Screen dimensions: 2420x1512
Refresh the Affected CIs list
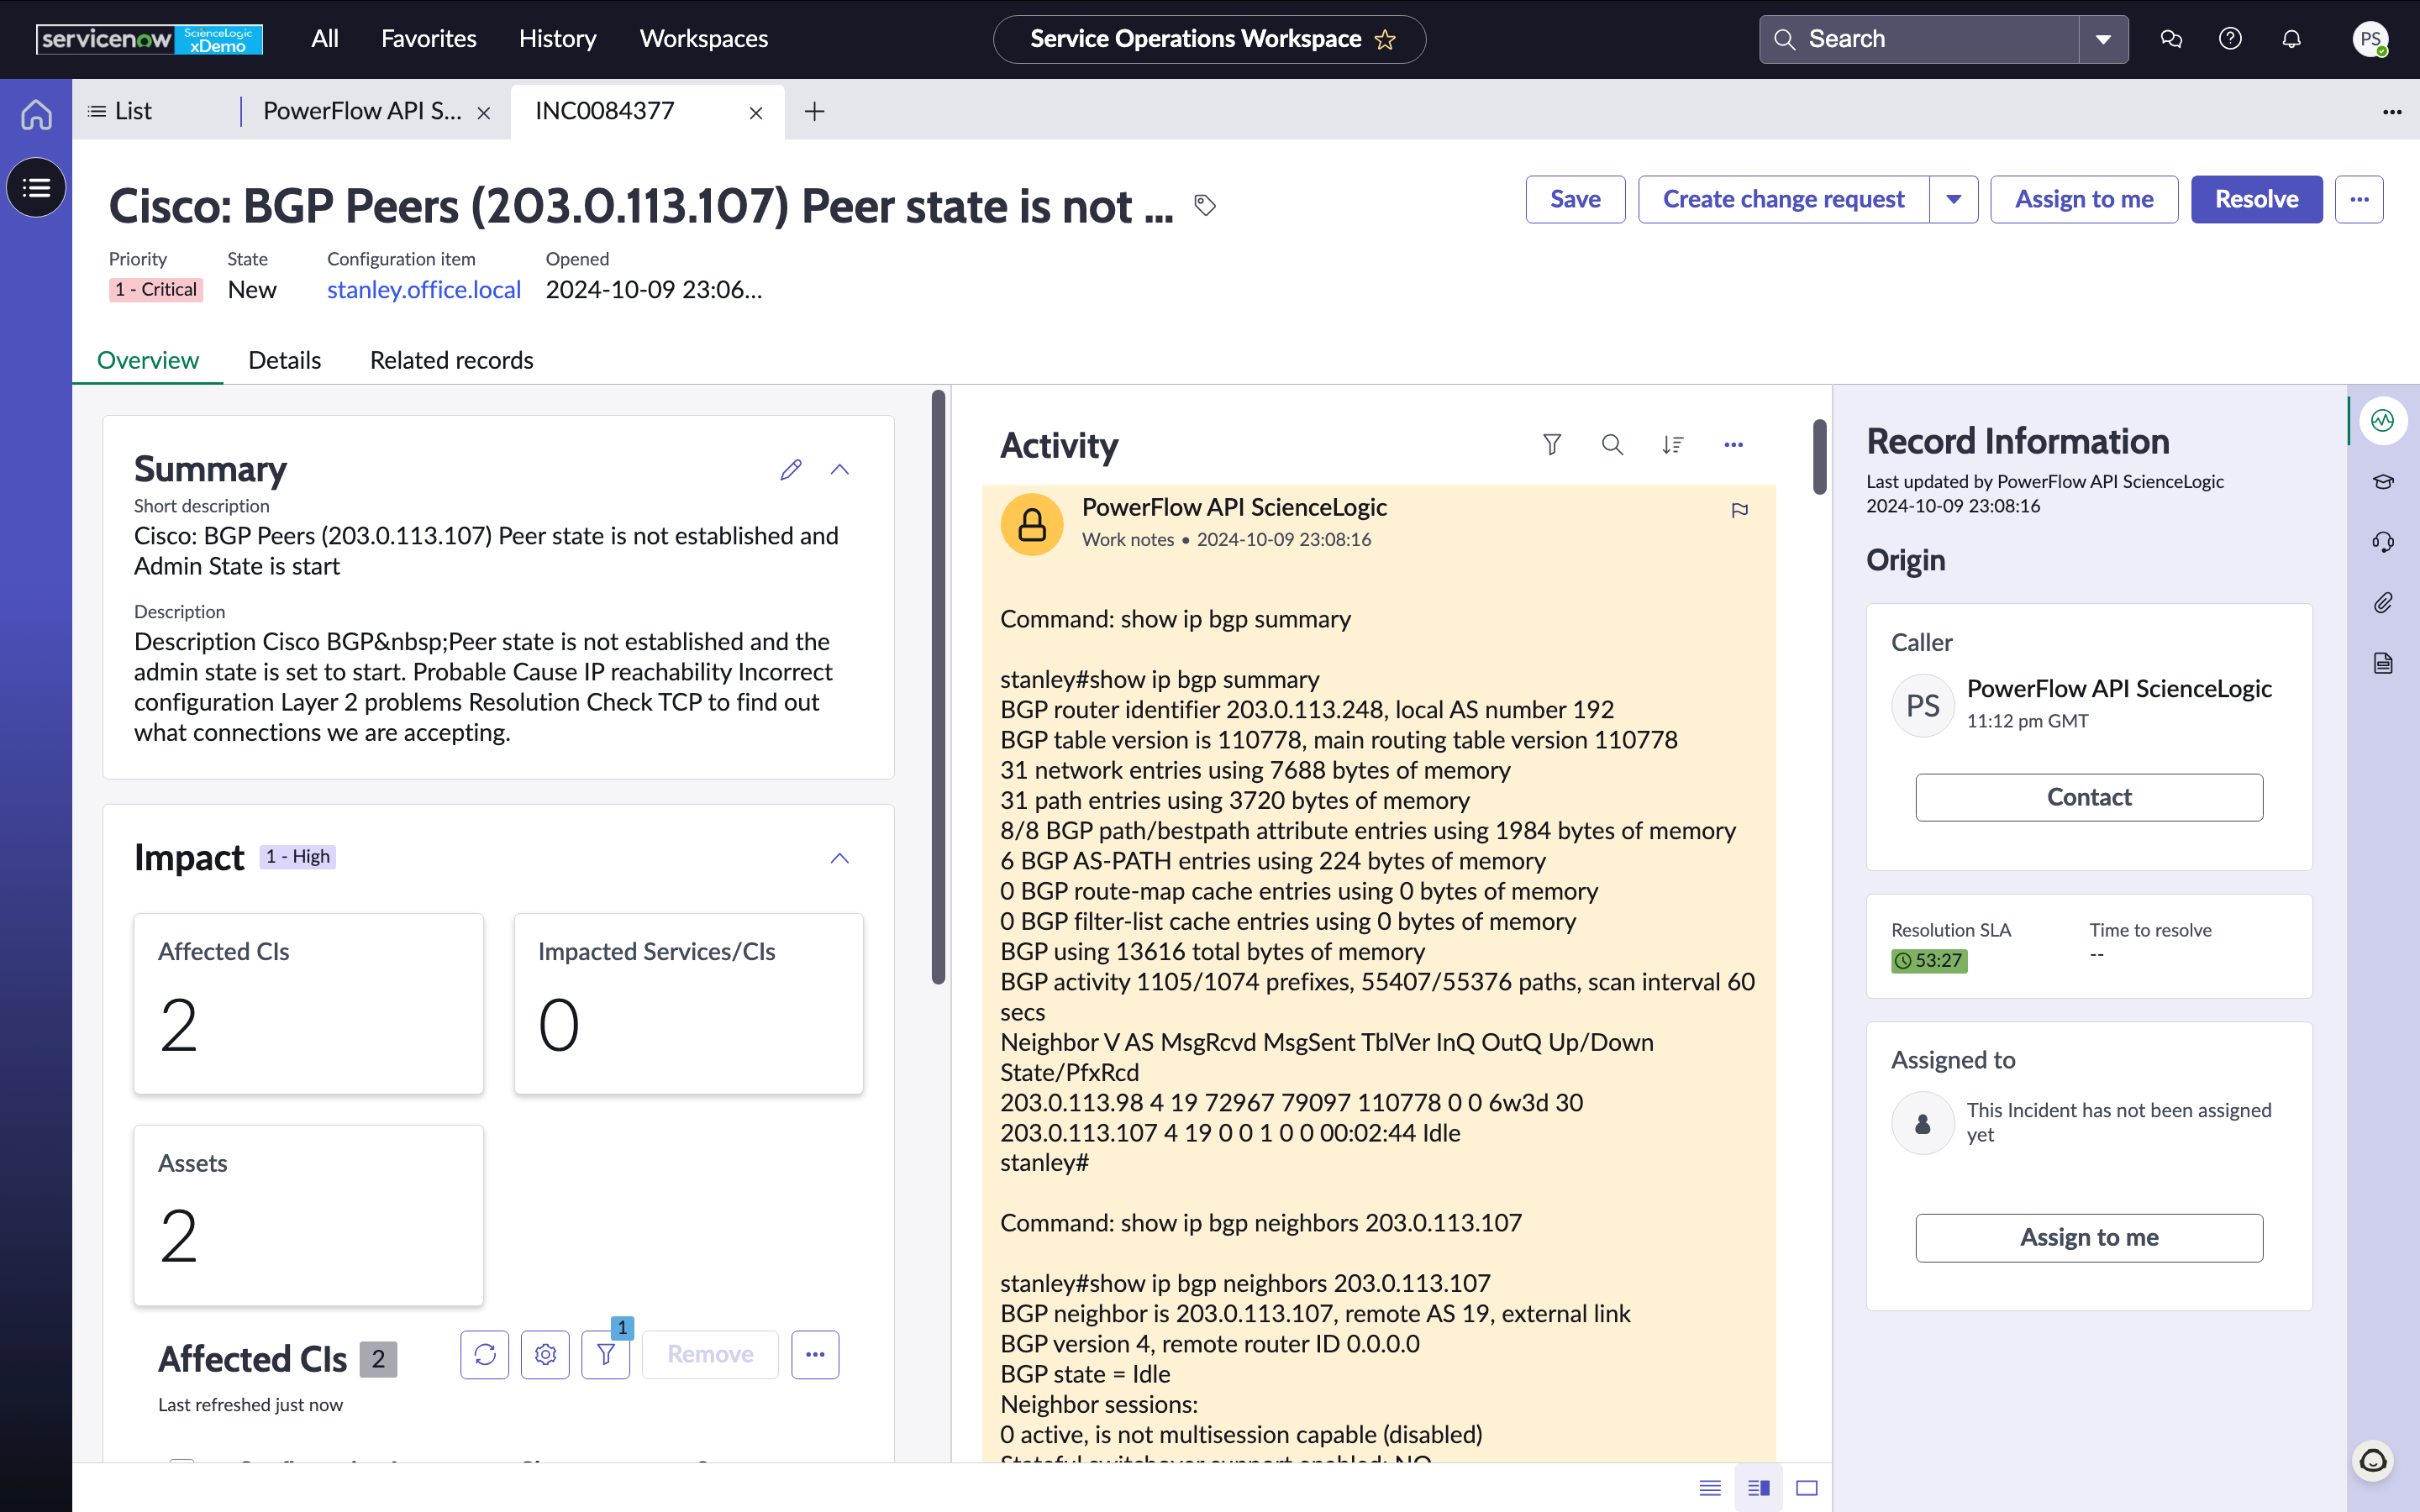[485, 1354]
